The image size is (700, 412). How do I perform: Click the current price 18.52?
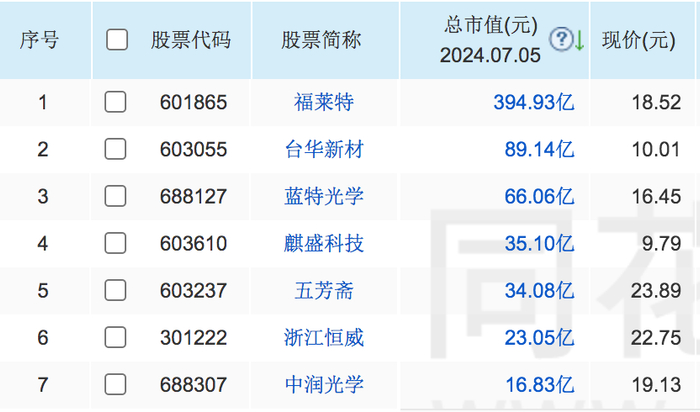click(x=656, y=102)
